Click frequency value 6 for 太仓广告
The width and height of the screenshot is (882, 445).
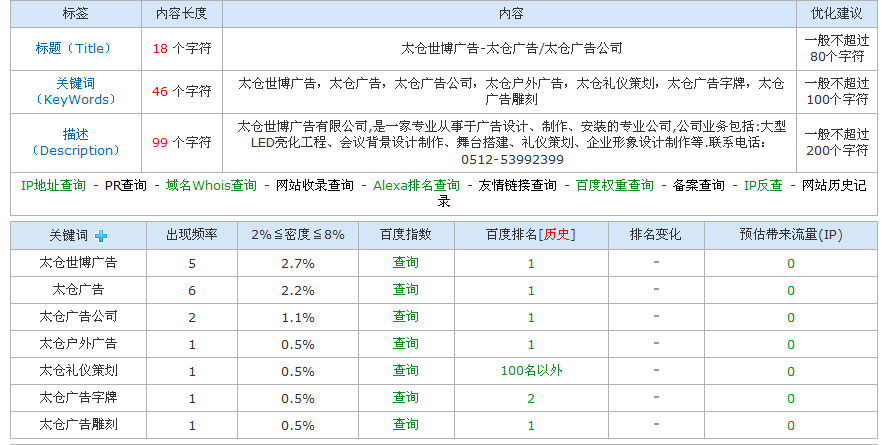[x=192, y=291]
